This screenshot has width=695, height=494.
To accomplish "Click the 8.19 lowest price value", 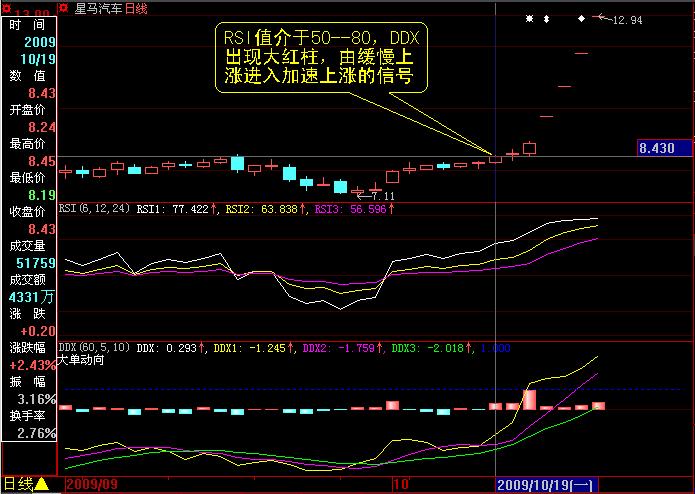I will click(42, 195).
